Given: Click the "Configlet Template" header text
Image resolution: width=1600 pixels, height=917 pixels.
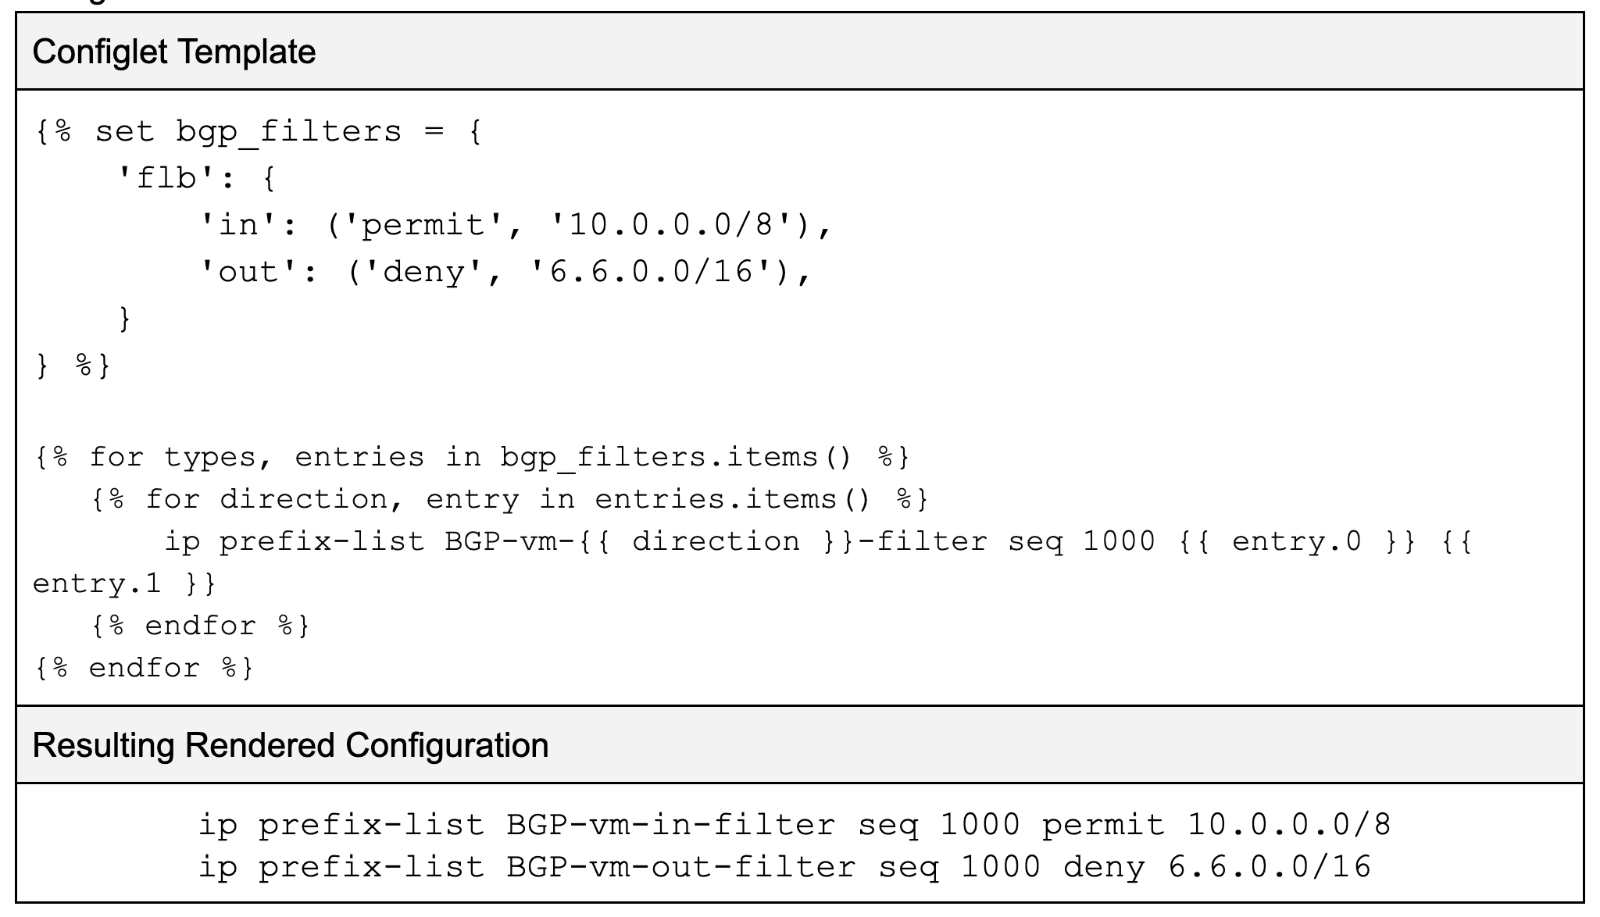Looking at the screenshot, I should [x=174, y=52].
